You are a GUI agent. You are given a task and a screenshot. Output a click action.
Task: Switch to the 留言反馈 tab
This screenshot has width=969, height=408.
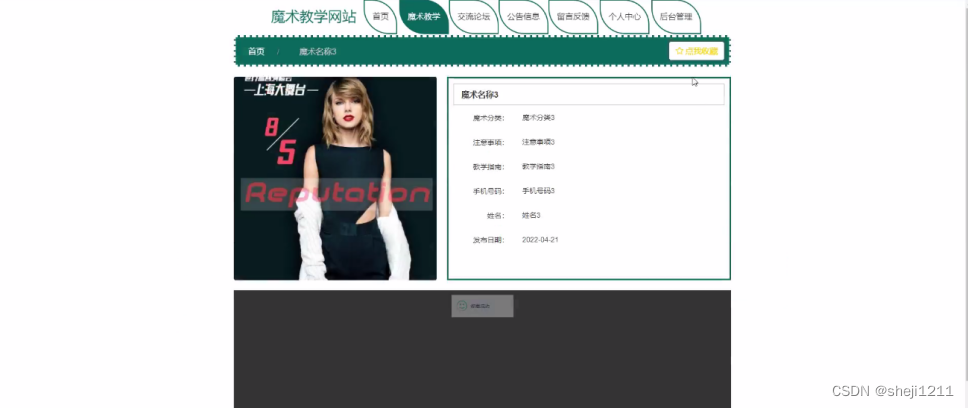click(x=573, y=17)
